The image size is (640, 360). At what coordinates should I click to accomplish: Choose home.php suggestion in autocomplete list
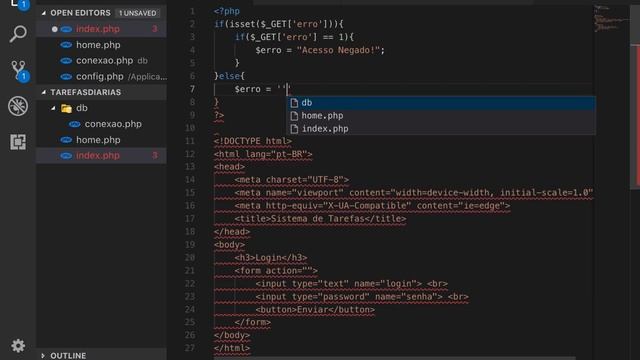tap(441, 116)
